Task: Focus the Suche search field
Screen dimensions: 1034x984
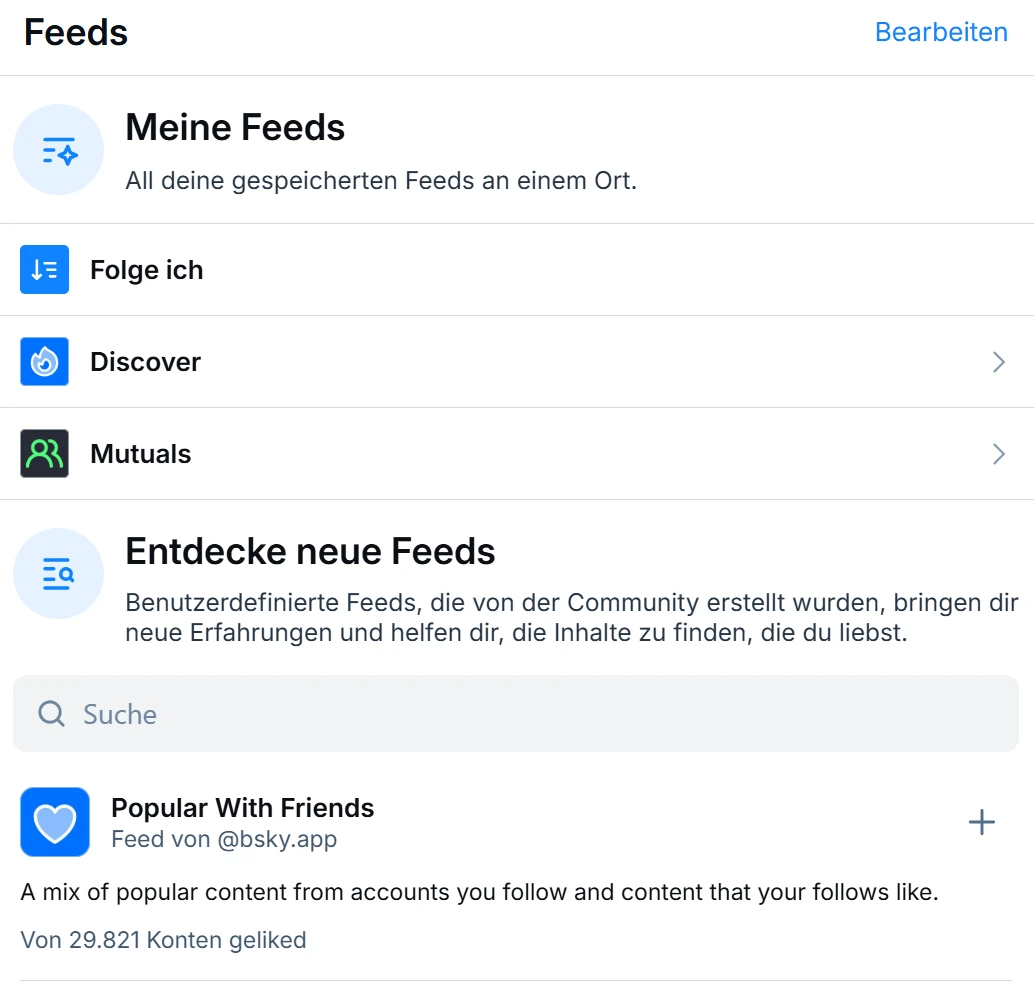Action: [x=516, y=714]
